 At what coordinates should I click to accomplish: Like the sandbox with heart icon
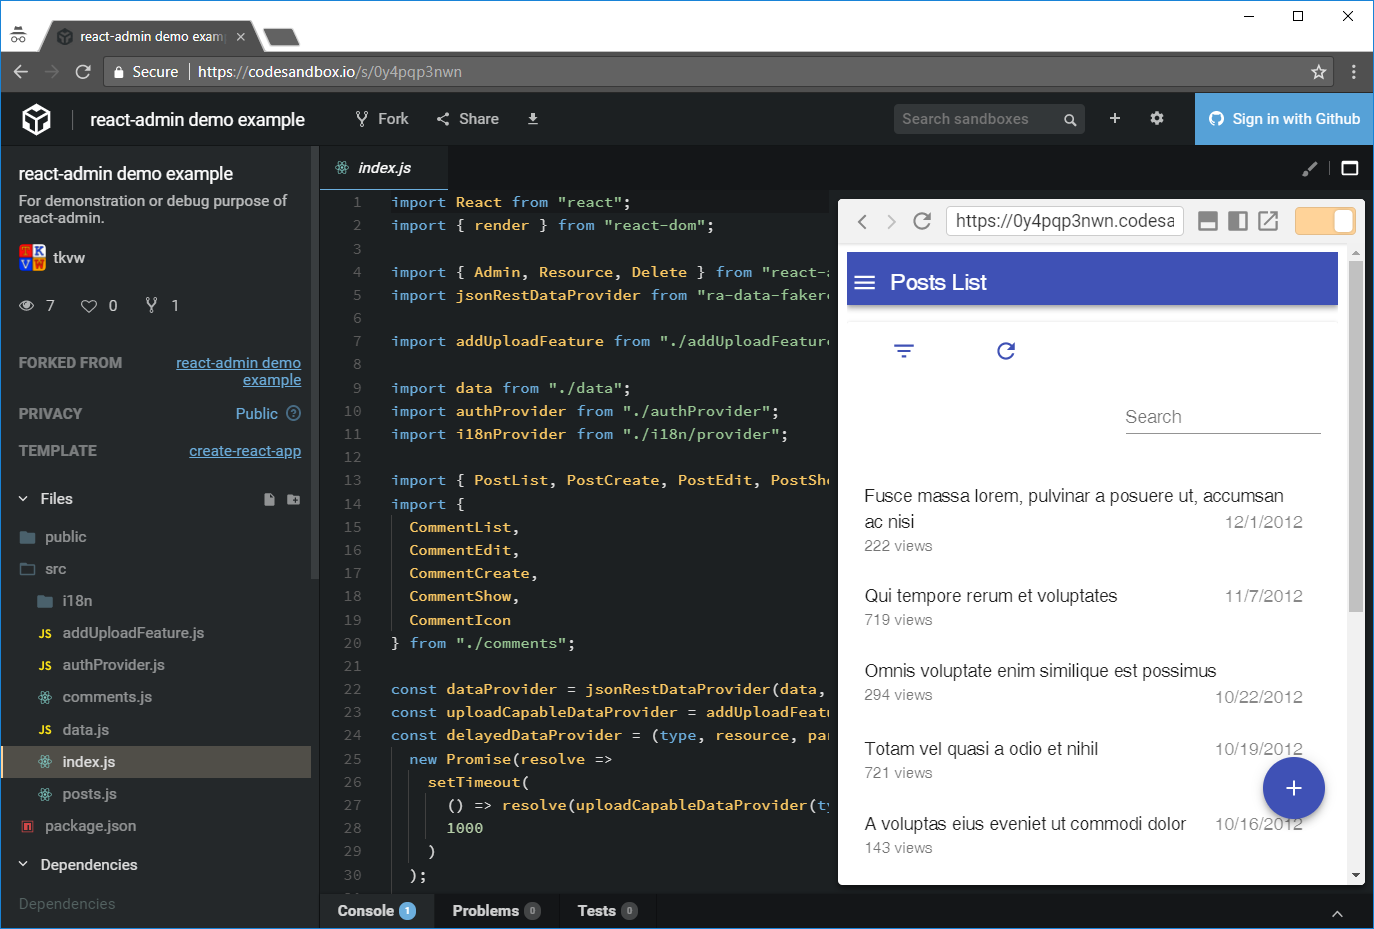[89, 306]
